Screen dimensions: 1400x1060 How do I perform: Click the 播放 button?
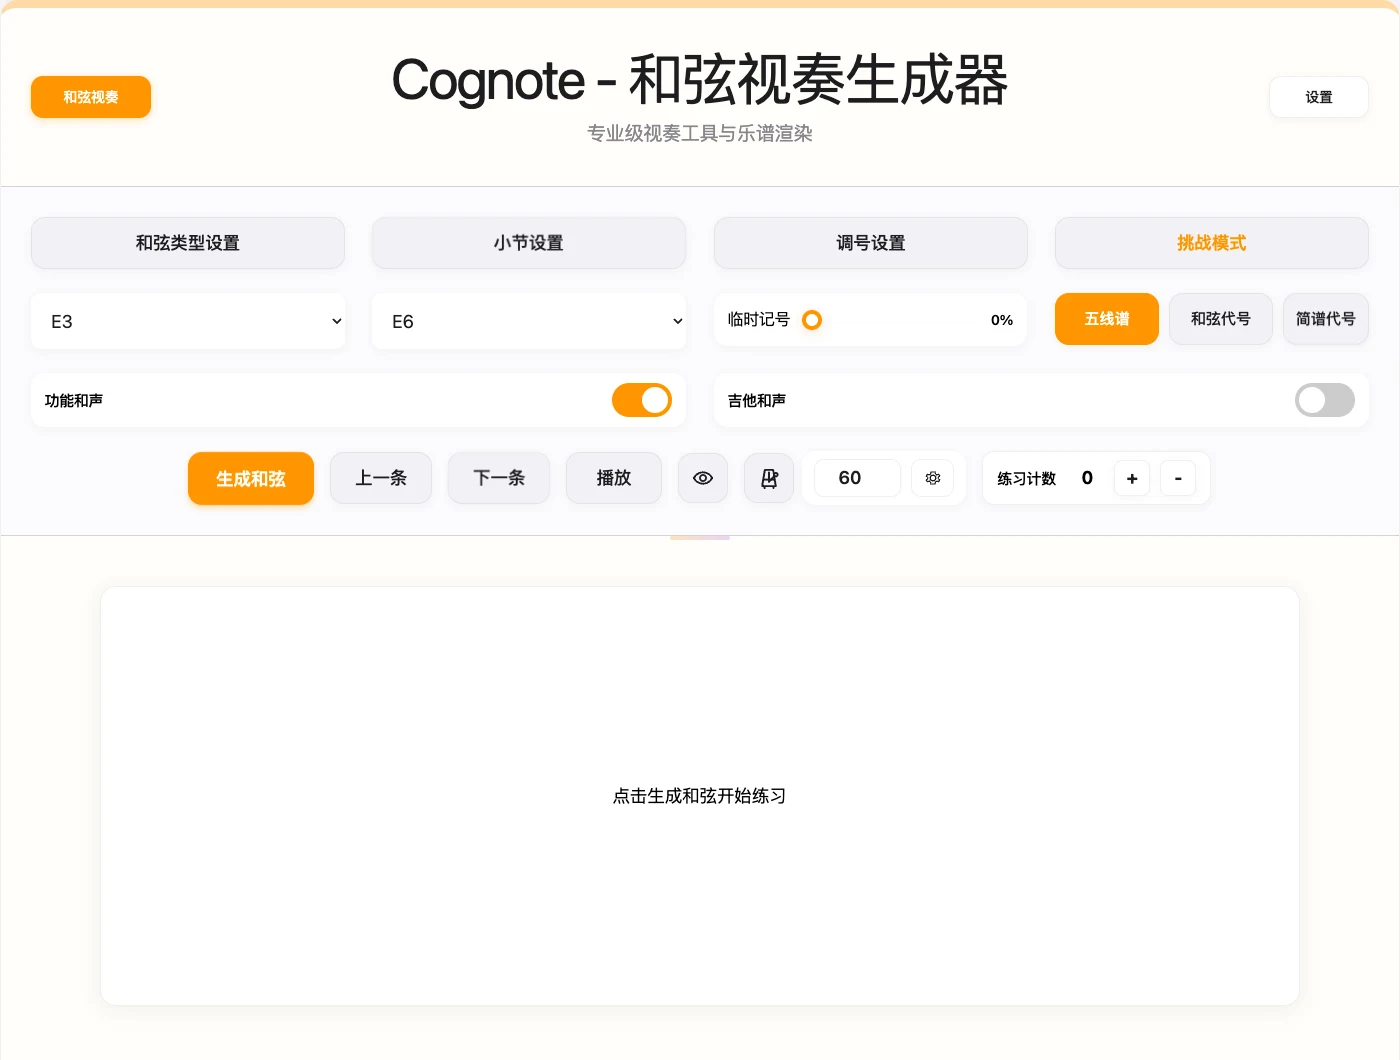[x=614, y=478]
